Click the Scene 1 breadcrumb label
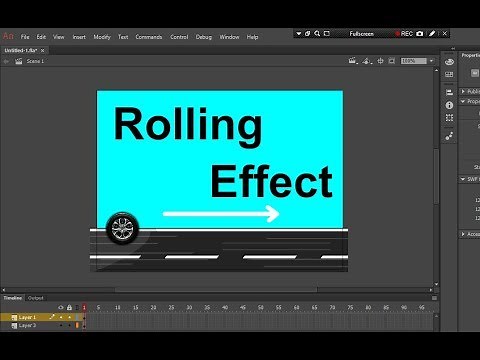Image resolution: width=480 pixels, height=360 pixels. [x=35, y=61]
